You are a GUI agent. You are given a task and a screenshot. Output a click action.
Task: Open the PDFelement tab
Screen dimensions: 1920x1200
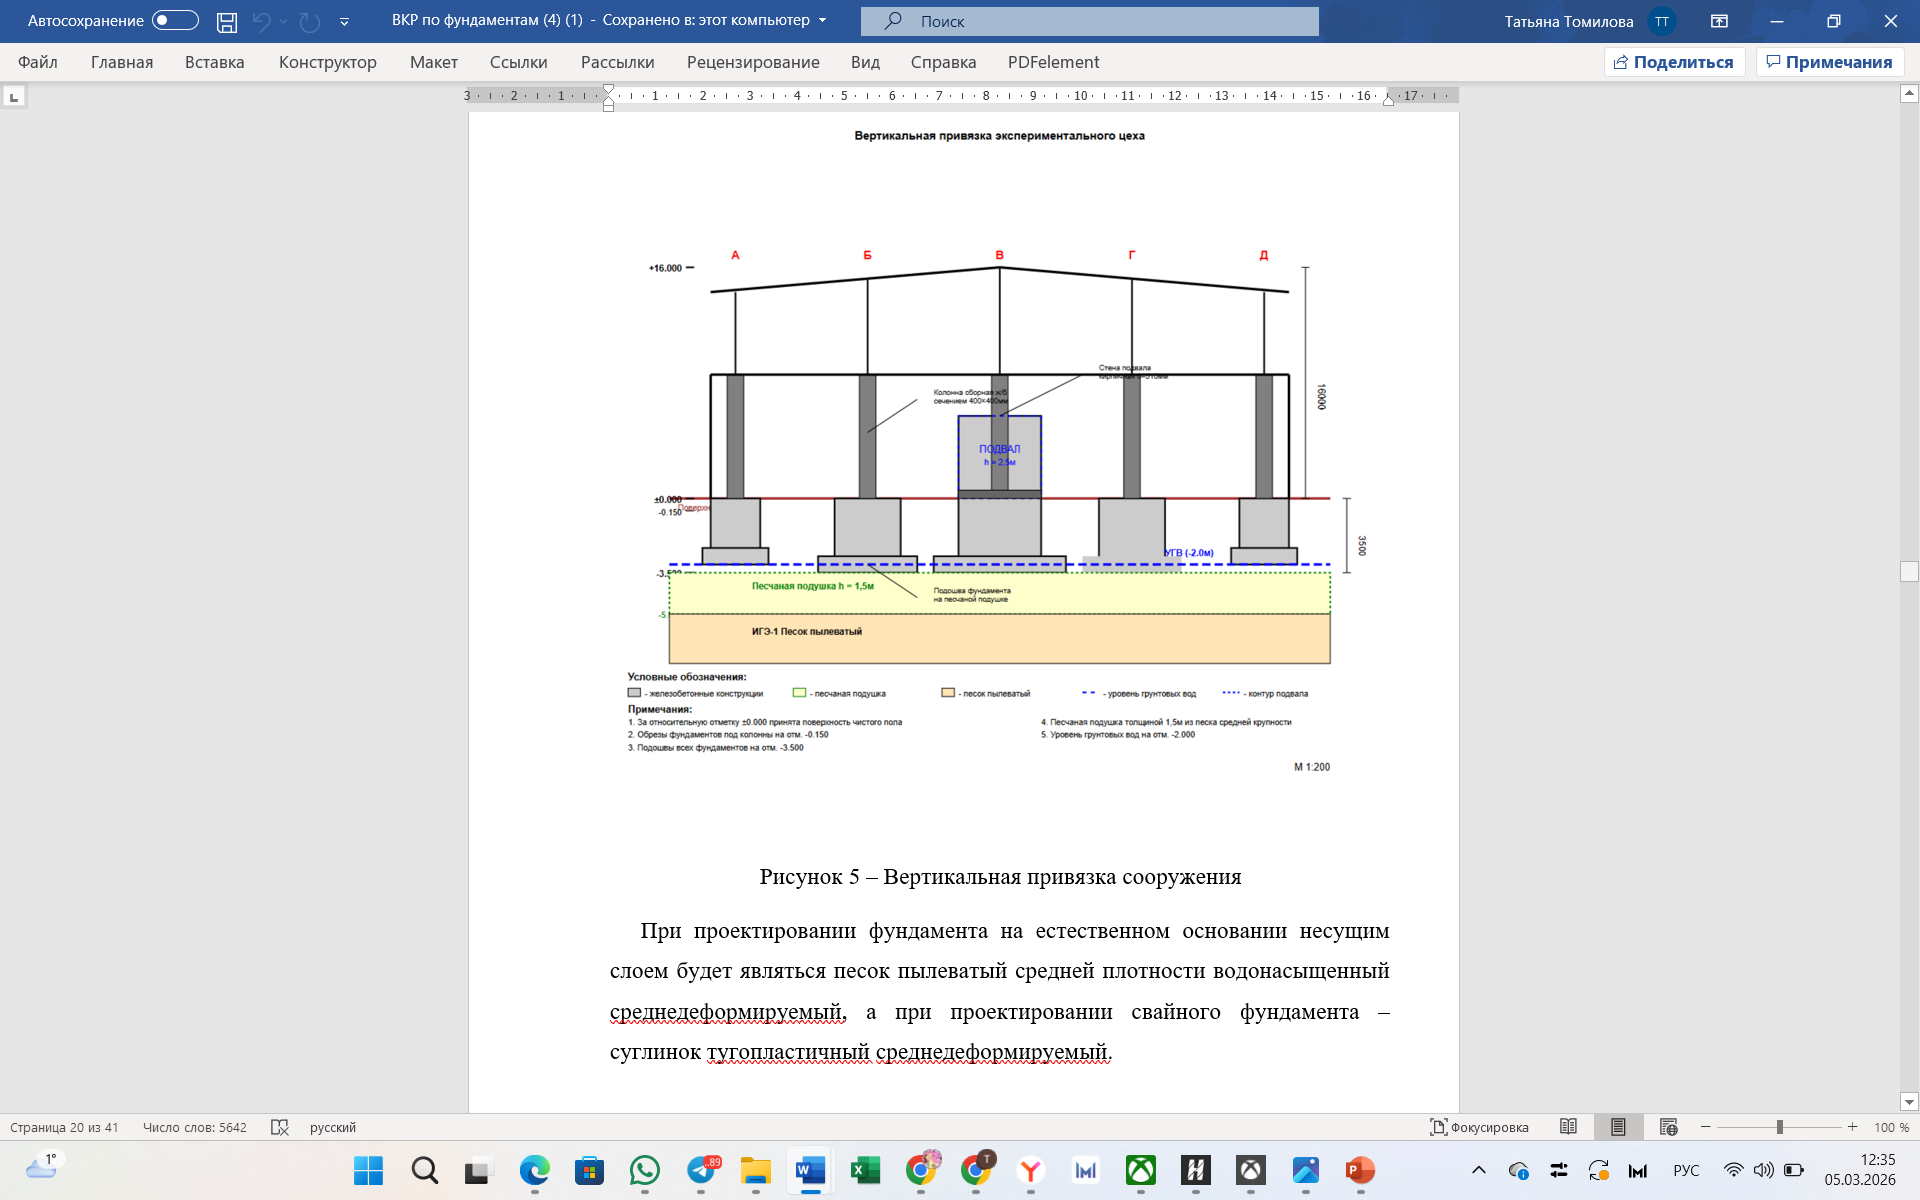tap(1053, 62)
